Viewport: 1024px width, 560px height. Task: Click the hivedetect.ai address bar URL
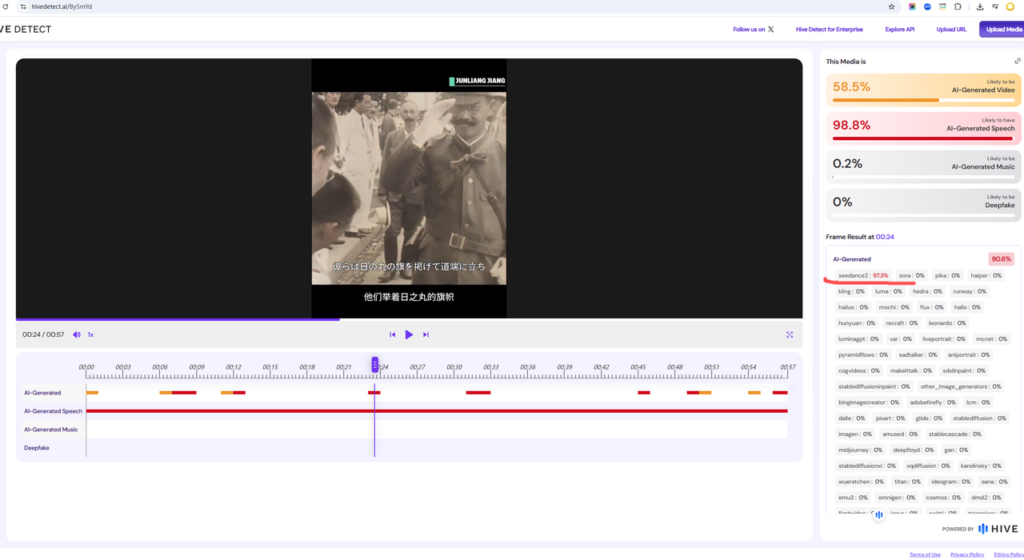61,7
